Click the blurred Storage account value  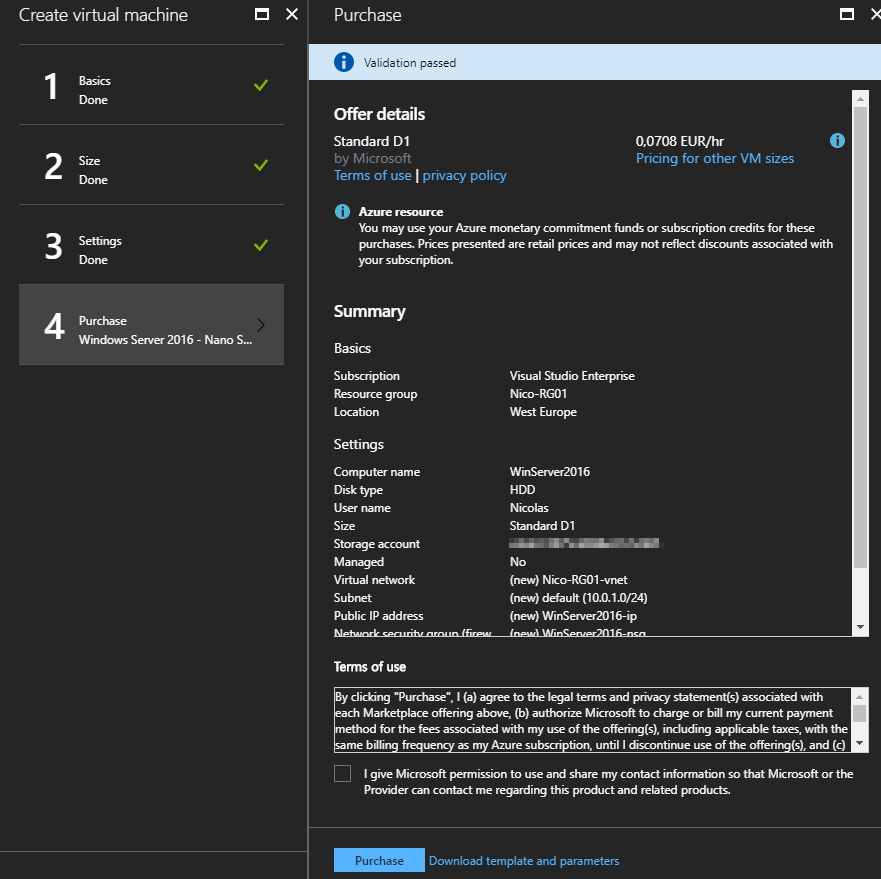click(585, 543)
